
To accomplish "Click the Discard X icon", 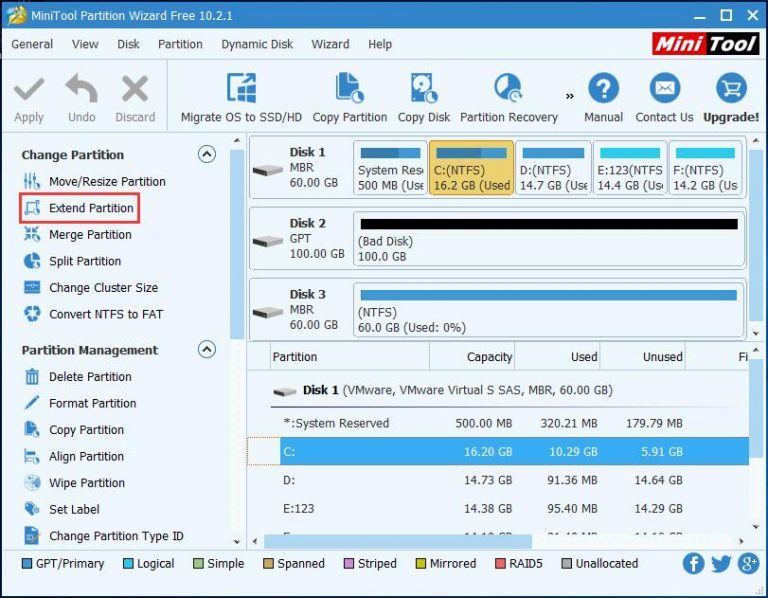I will click(x=135, y=88).
